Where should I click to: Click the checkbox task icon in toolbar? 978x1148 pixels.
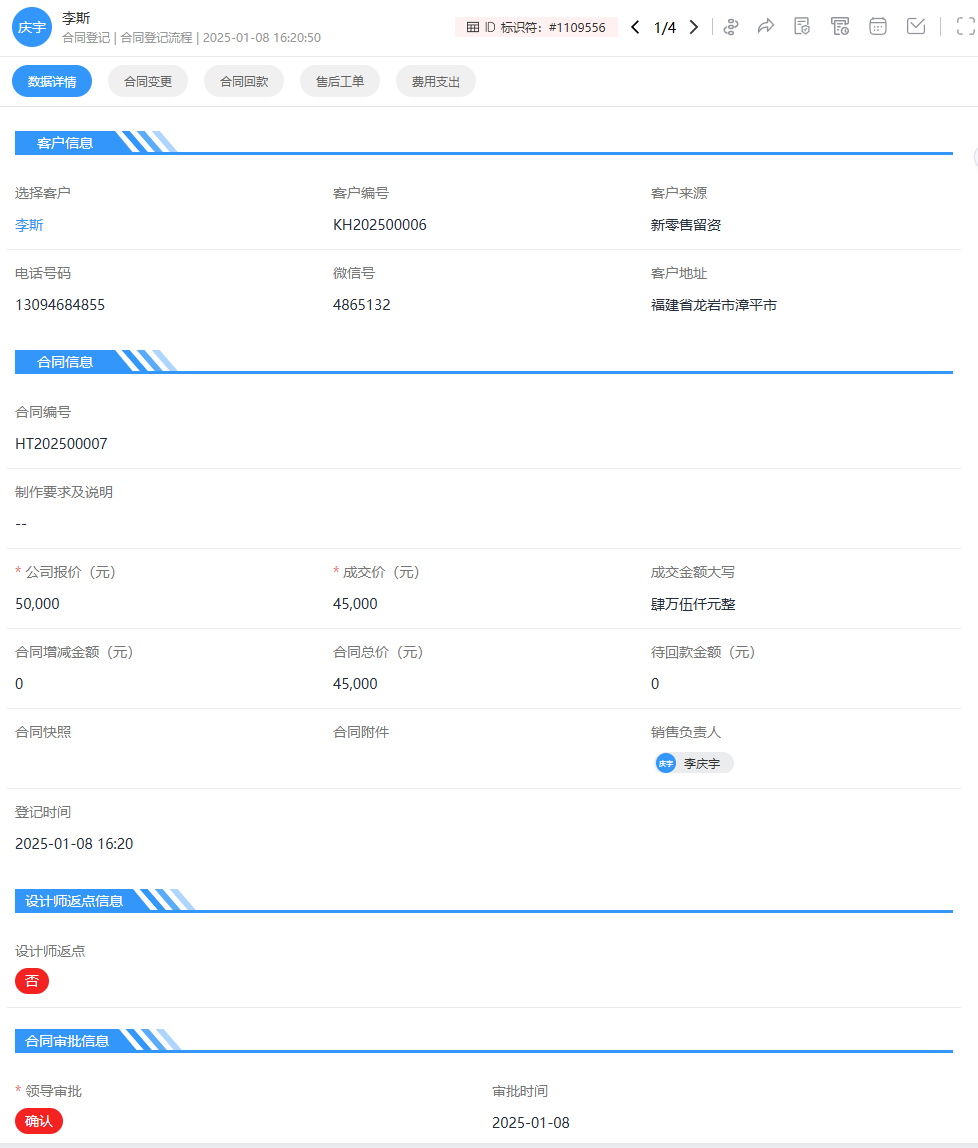pos(916,27)
